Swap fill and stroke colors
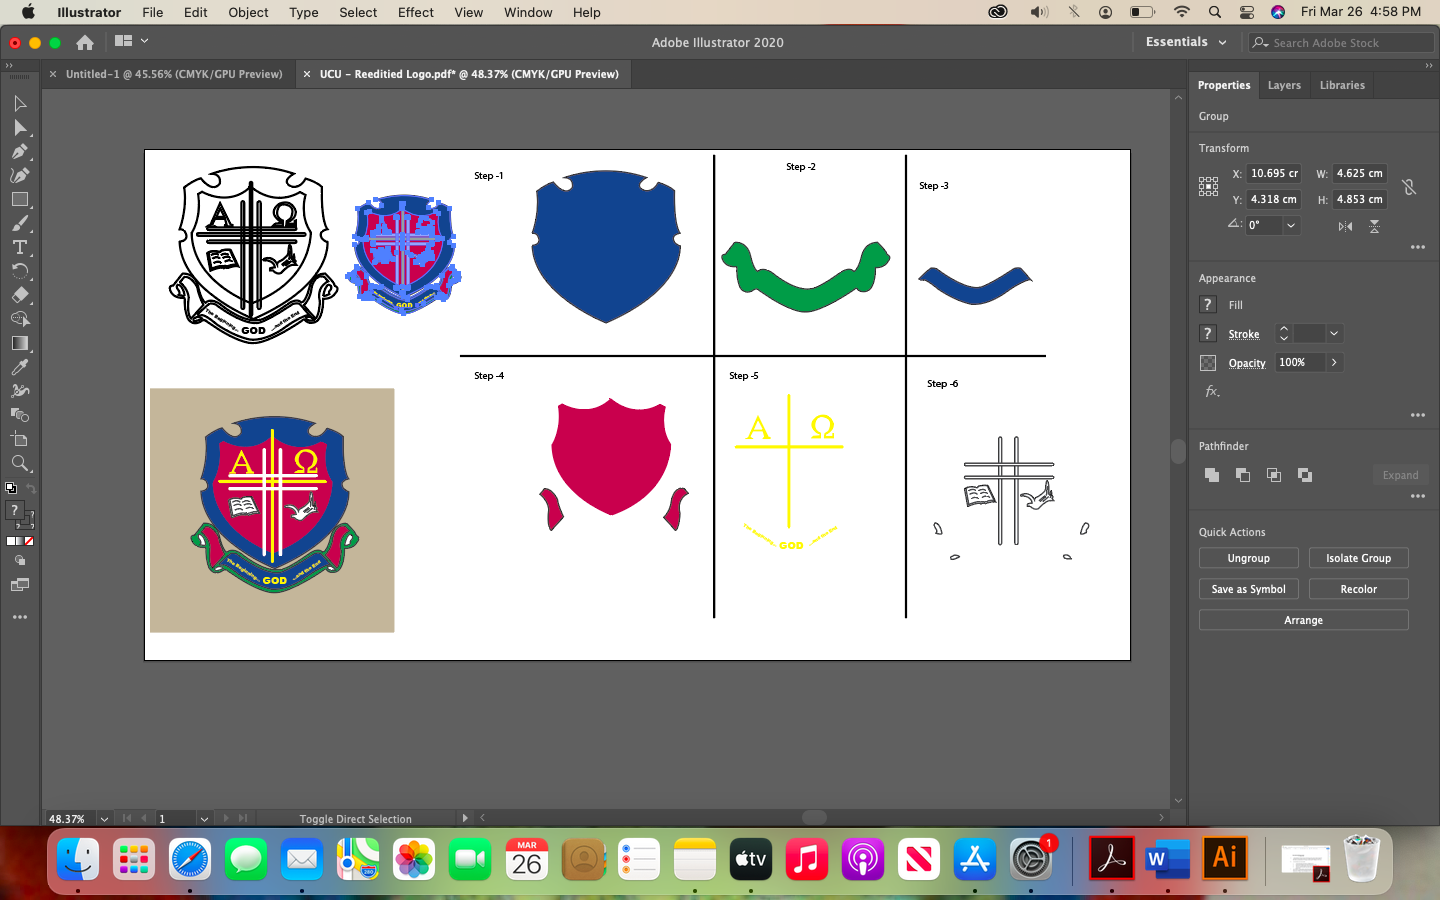The height and width of the screenshot is (900, 1440). point(31,488)
